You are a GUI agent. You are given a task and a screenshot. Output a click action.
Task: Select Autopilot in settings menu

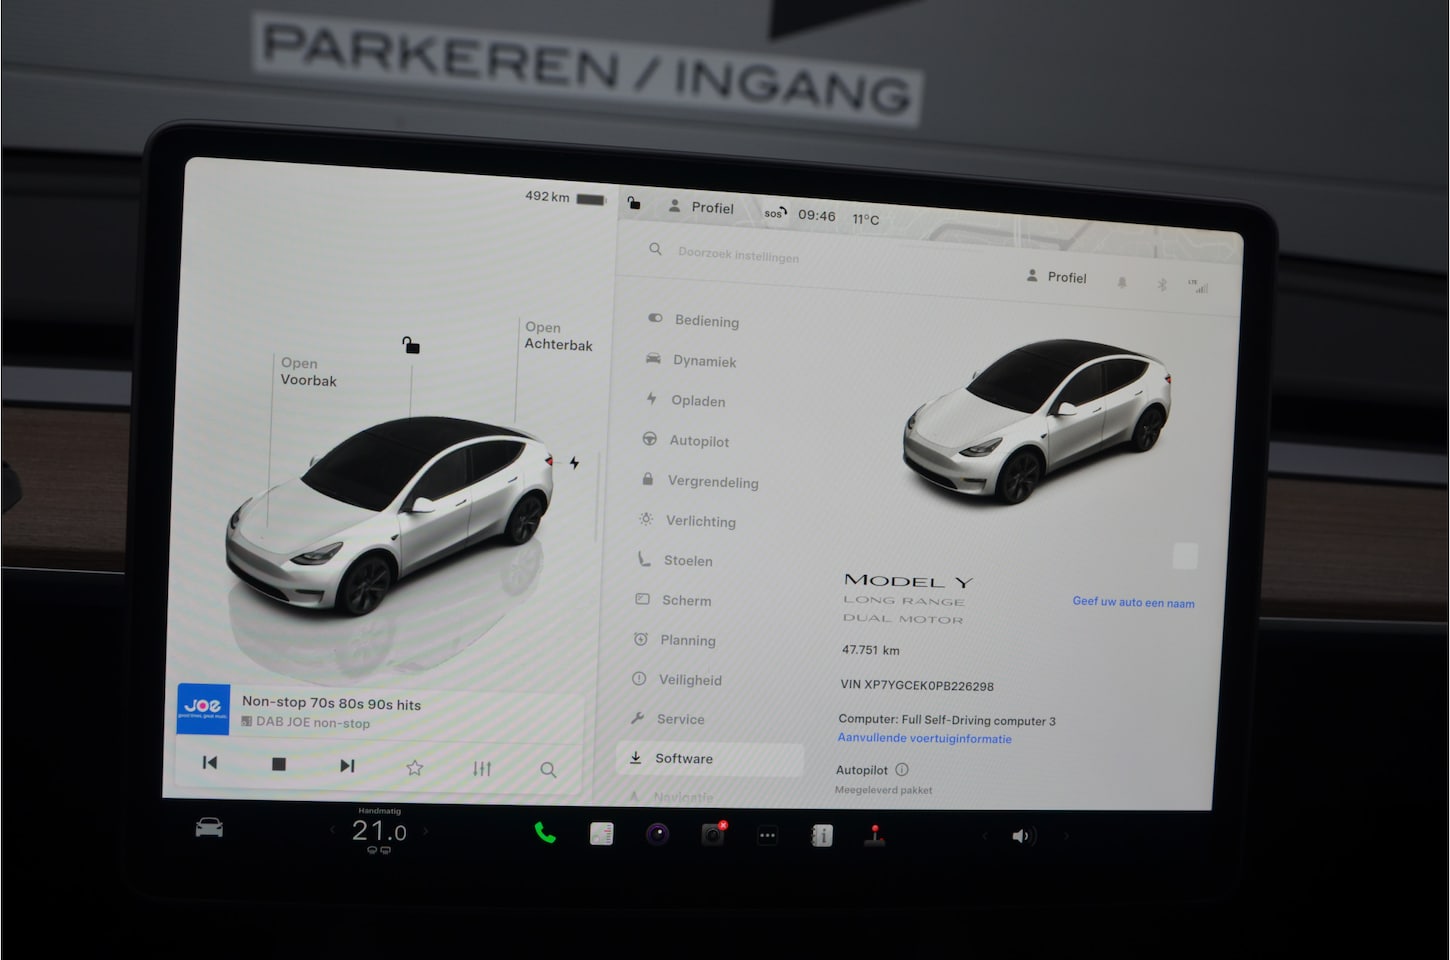pos(698,441)
